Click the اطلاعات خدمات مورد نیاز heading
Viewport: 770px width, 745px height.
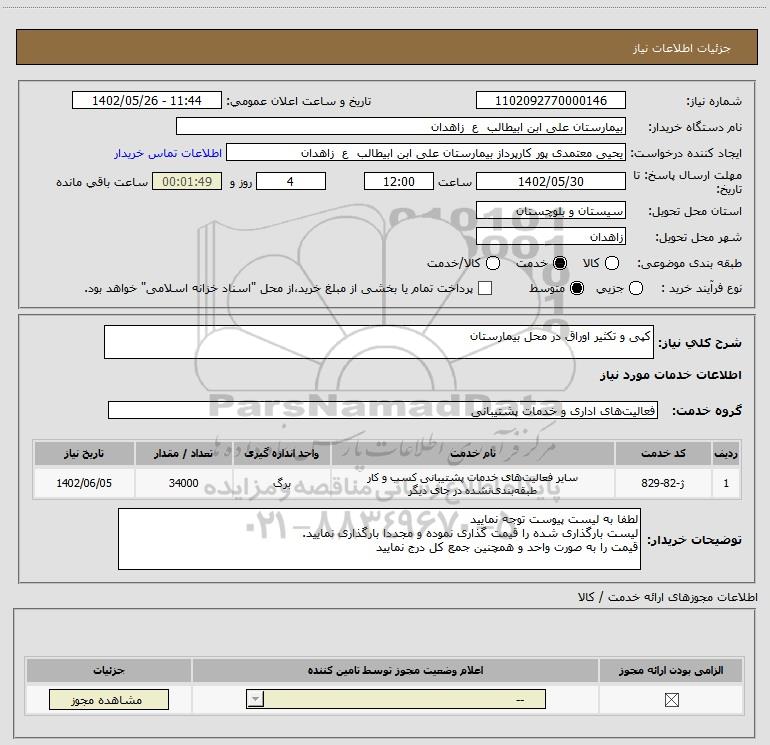[x=670, y=375]
